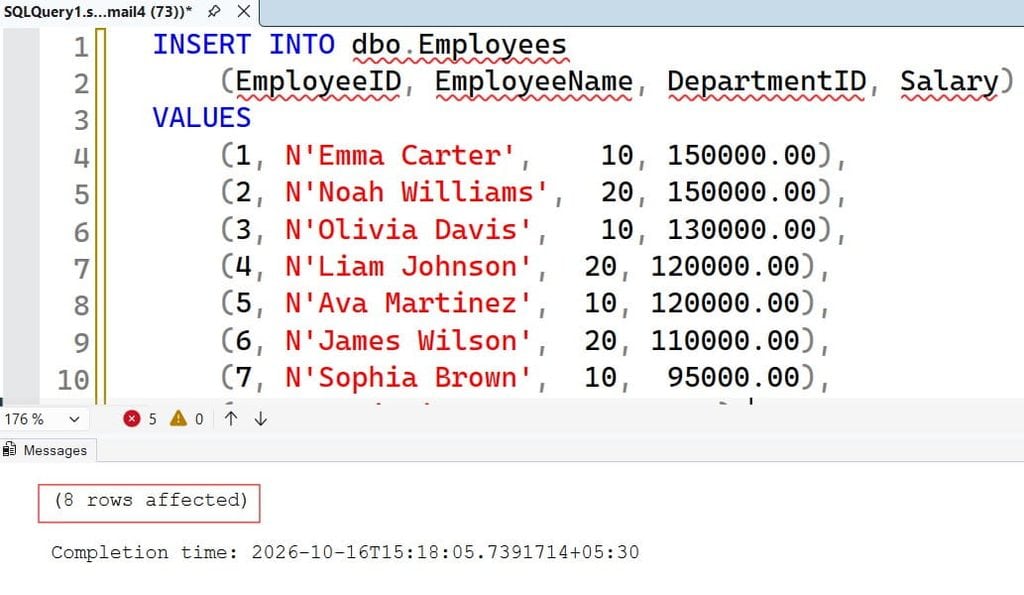Select the SQLQuery1.s...mail4 (73))* document tab
The image size is (1024, 595).
click(98, 11)
